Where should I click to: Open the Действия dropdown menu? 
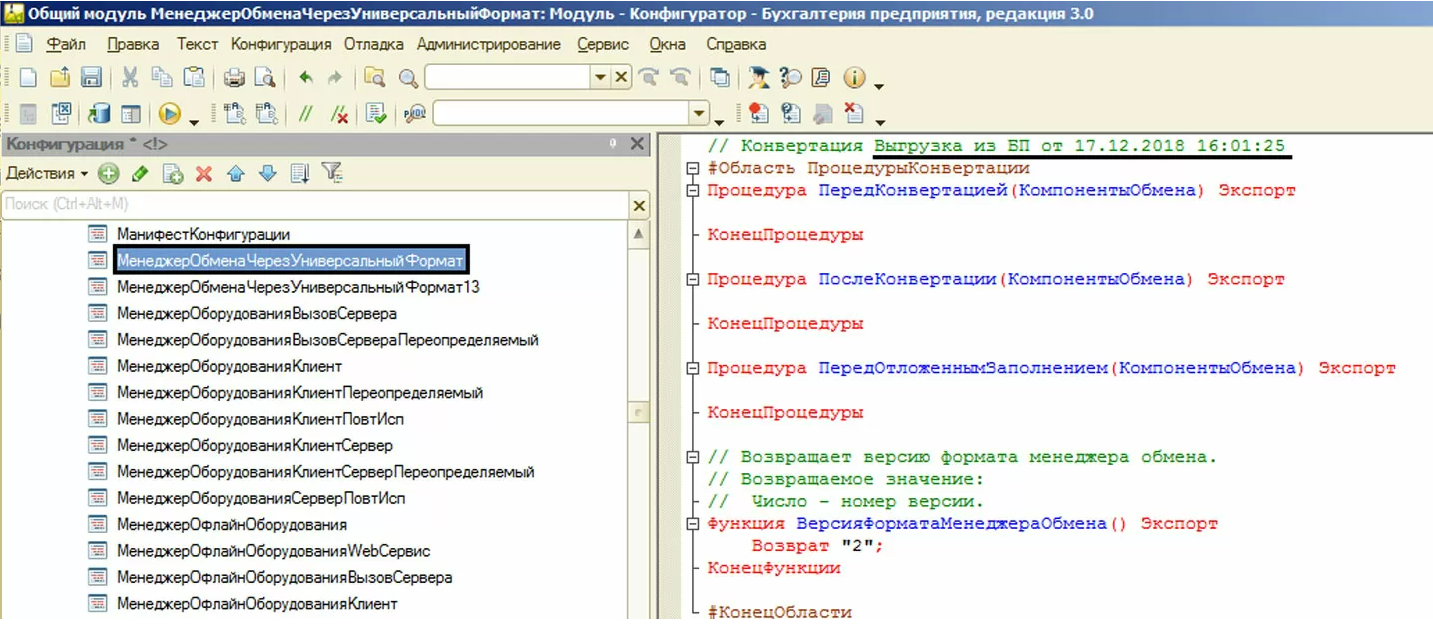(46, 174)
